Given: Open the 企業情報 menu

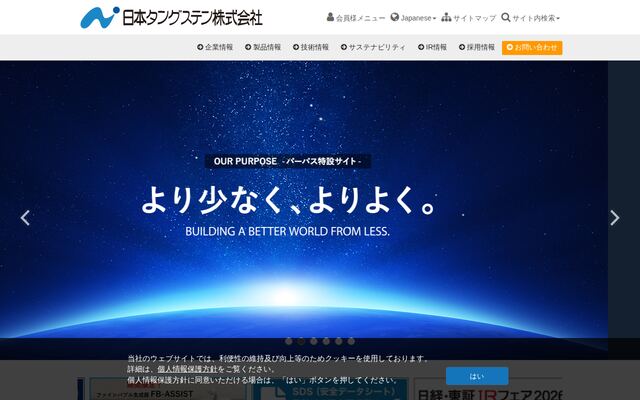Looking at the screenshot, I should pyautogui.click(x=215, y=47).
